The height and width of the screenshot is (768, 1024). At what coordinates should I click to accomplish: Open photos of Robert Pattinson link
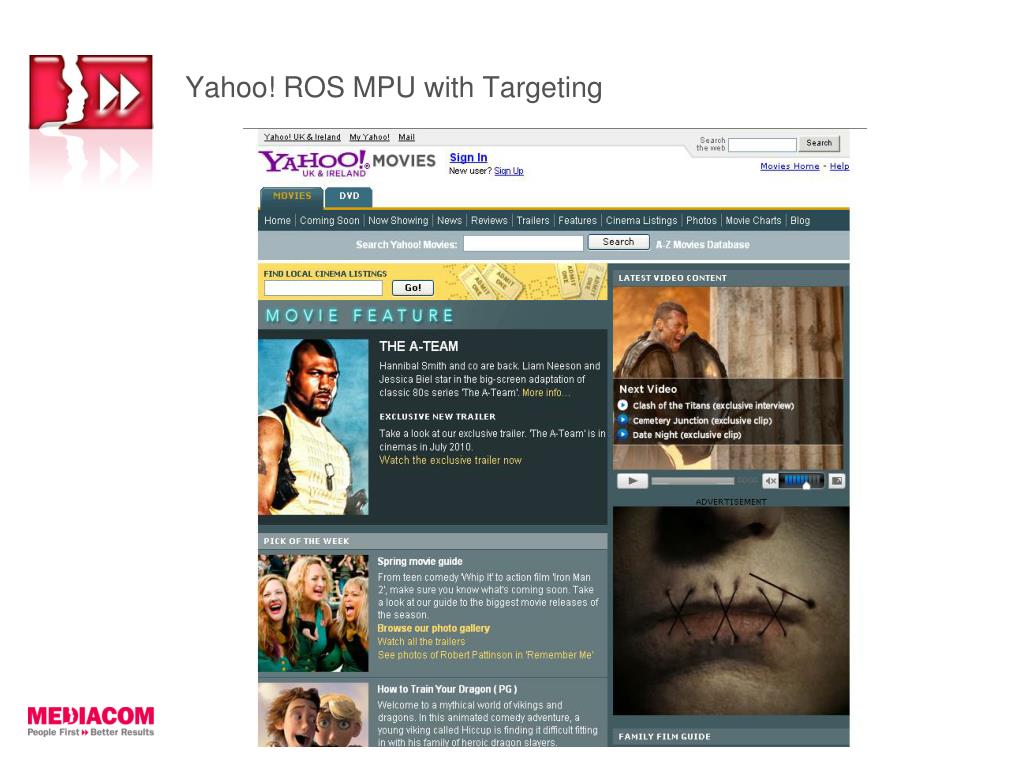click(x=485, y=655)
